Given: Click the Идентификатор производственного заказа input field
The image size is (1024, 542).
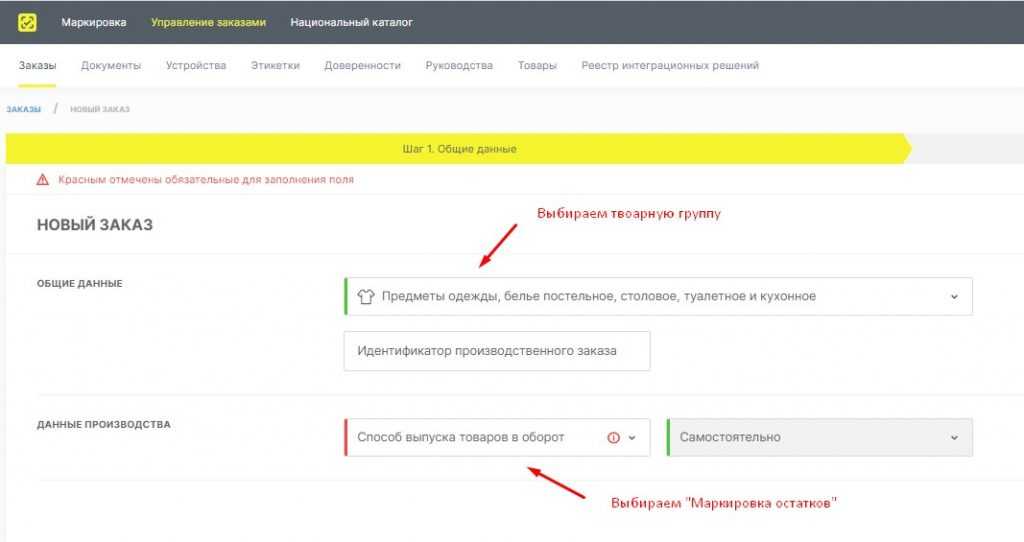Looking at the screenshot, I should tap(496, 351).
